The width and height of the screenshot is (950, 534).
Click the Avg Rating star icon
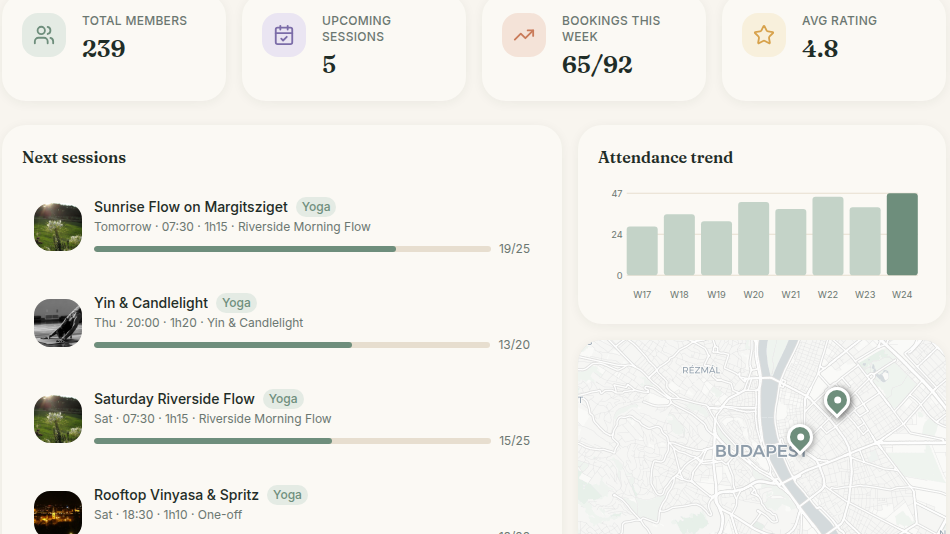pyautogui.click(x=763, y=35)
